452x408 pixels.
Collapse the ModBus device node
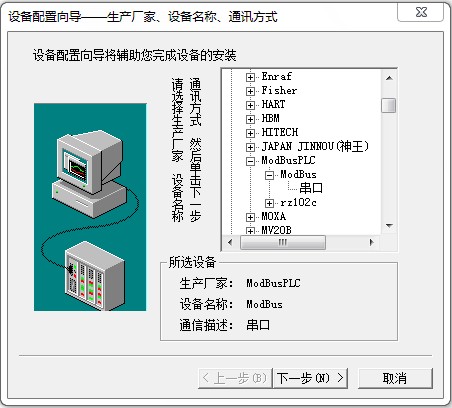(x=269, y=175)
